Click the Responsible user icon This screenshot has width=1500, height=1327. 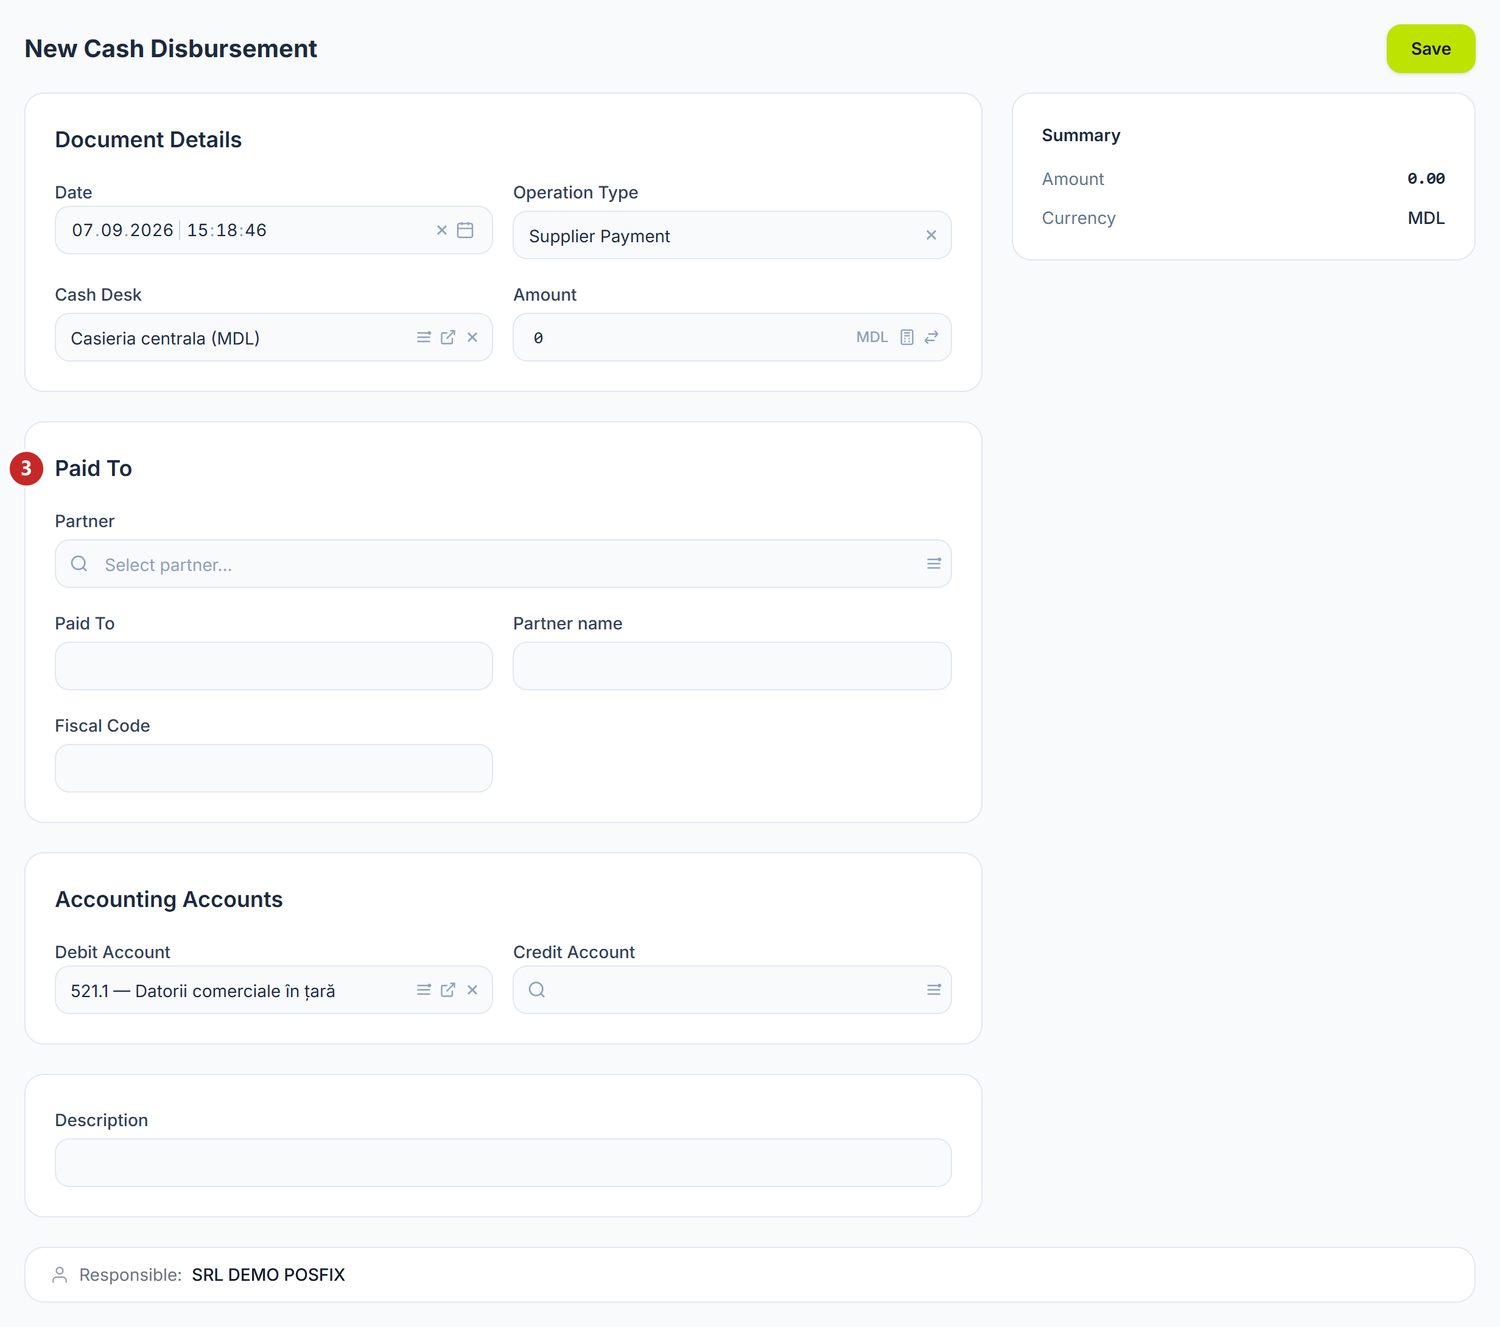pos(60,1275)
